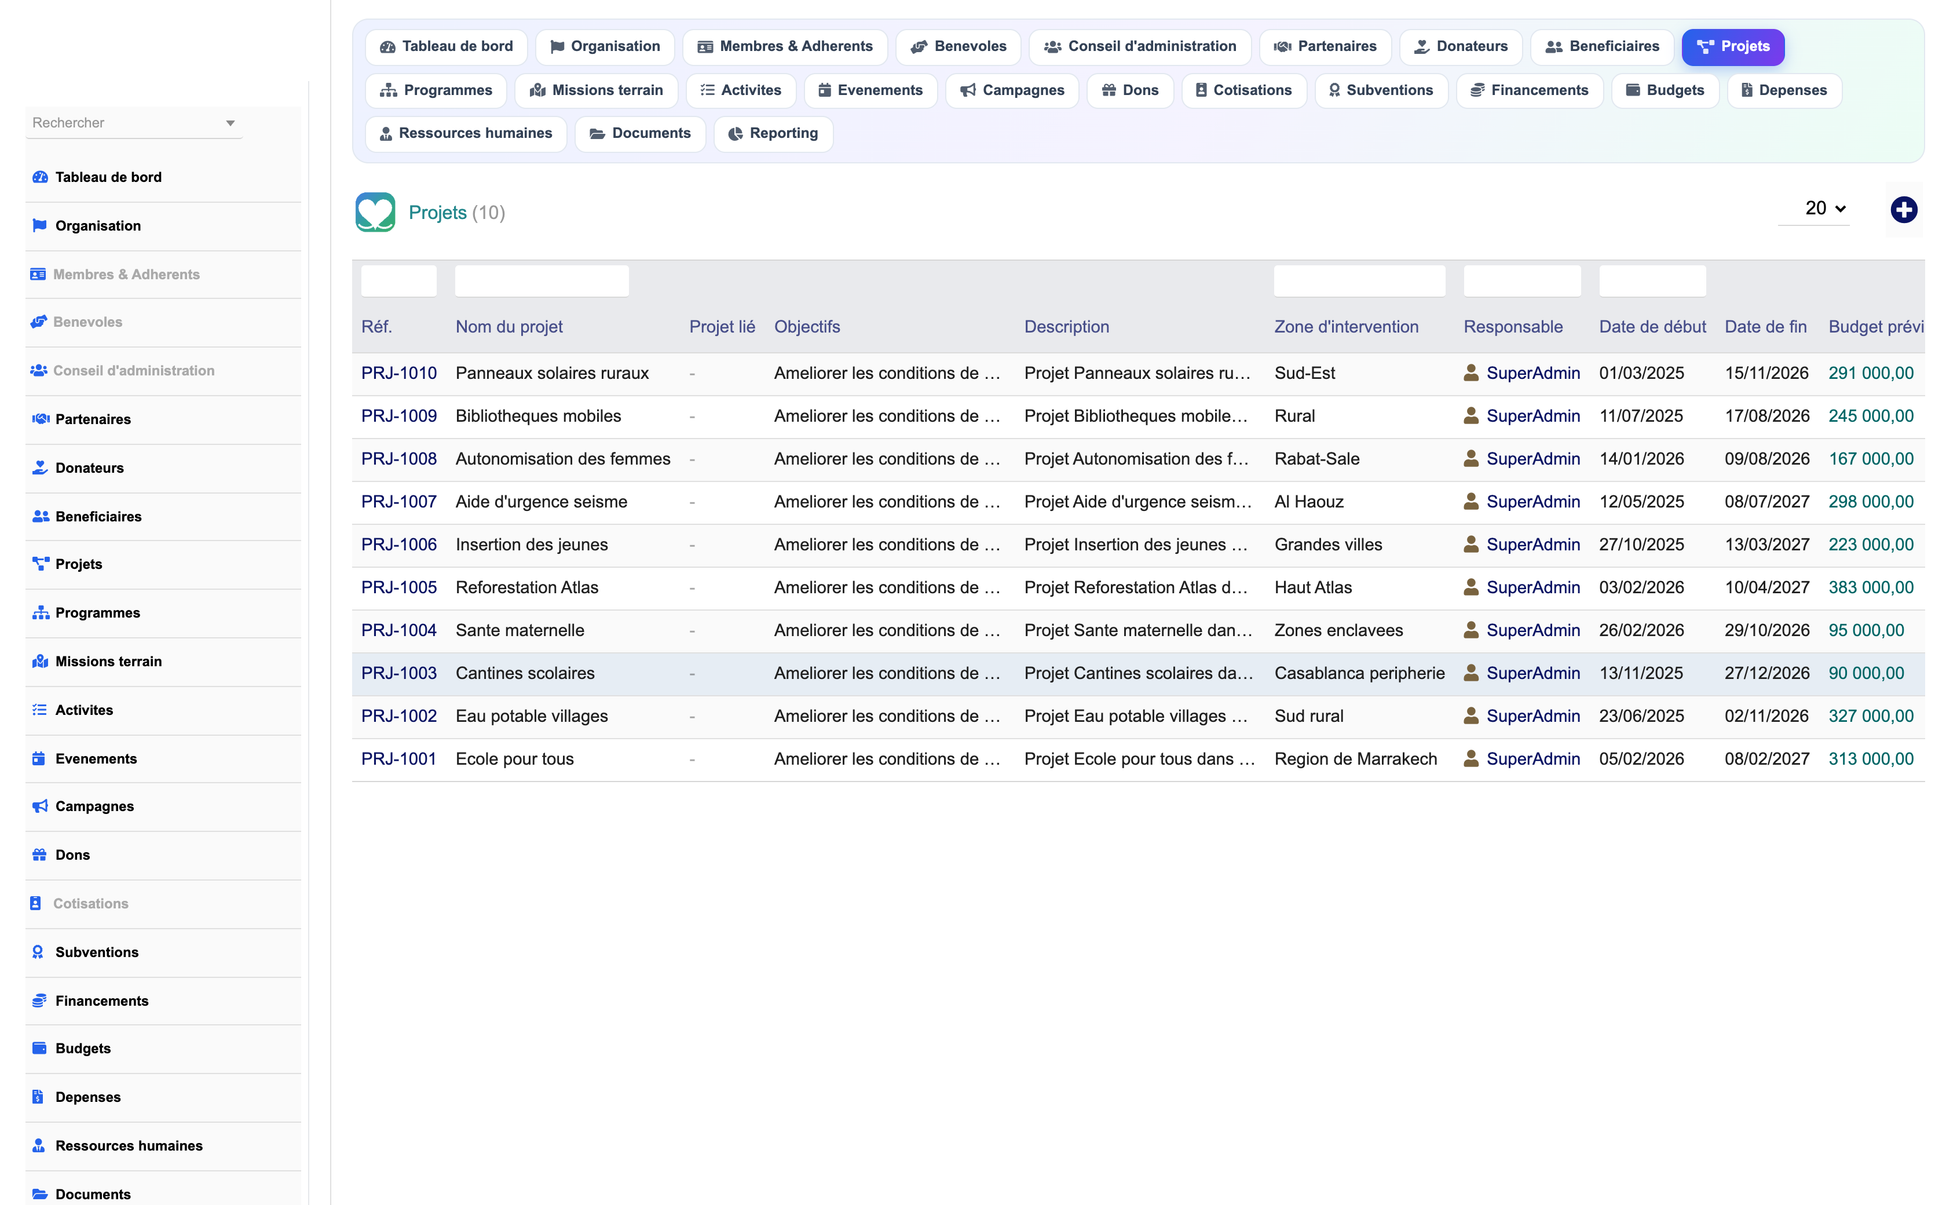Click the Budgets top tab
1946x1205 pixels.
[x=1665, y=91]
